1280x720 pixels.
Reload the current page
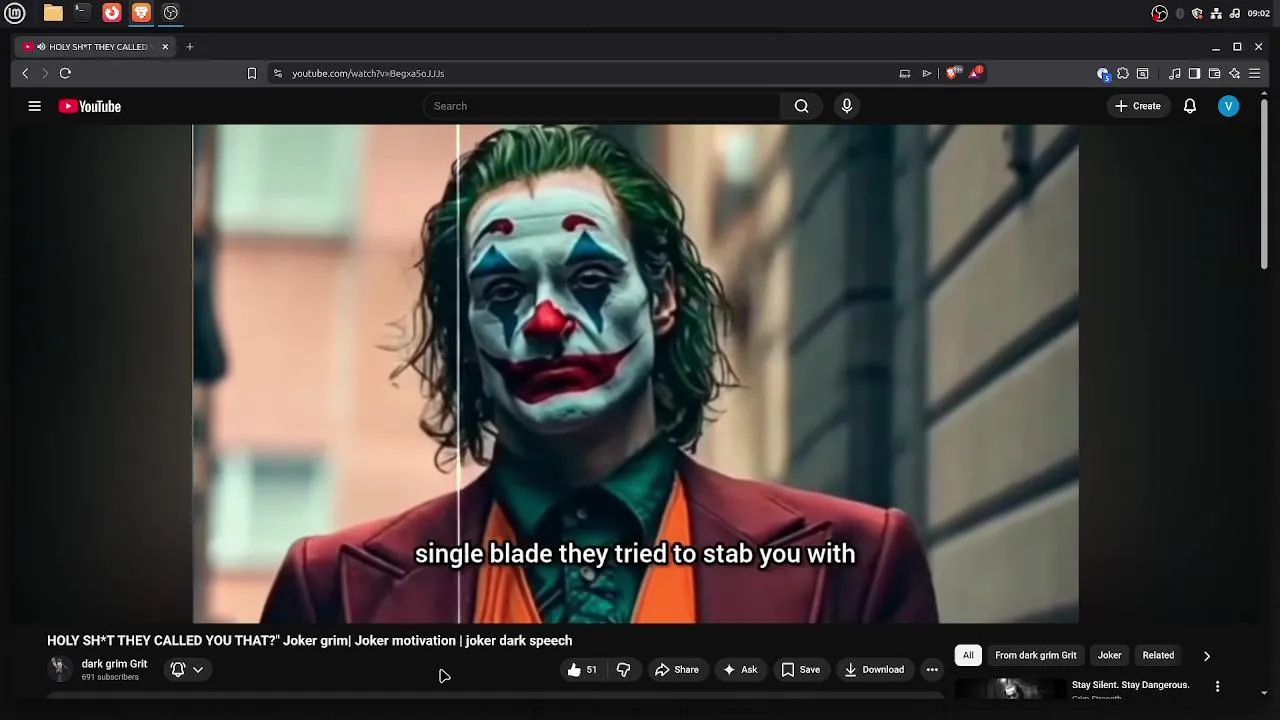click(65, 73)
